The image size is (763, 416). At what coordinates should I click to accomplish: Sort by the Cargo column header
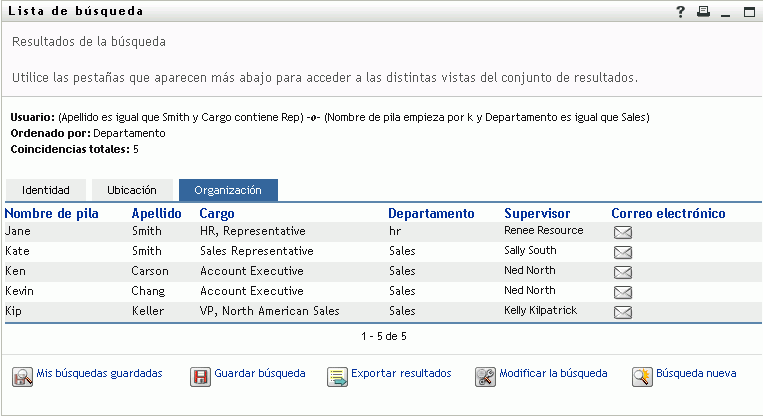pyautogui.click(x=217, y=213)
